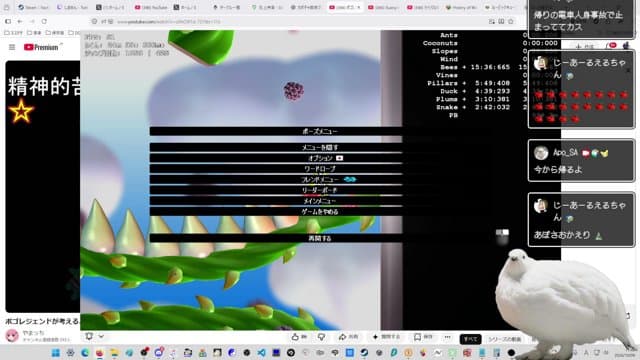The image size is (640, 360).
Task: Click the Ants split label
Action: click(449, 35)
